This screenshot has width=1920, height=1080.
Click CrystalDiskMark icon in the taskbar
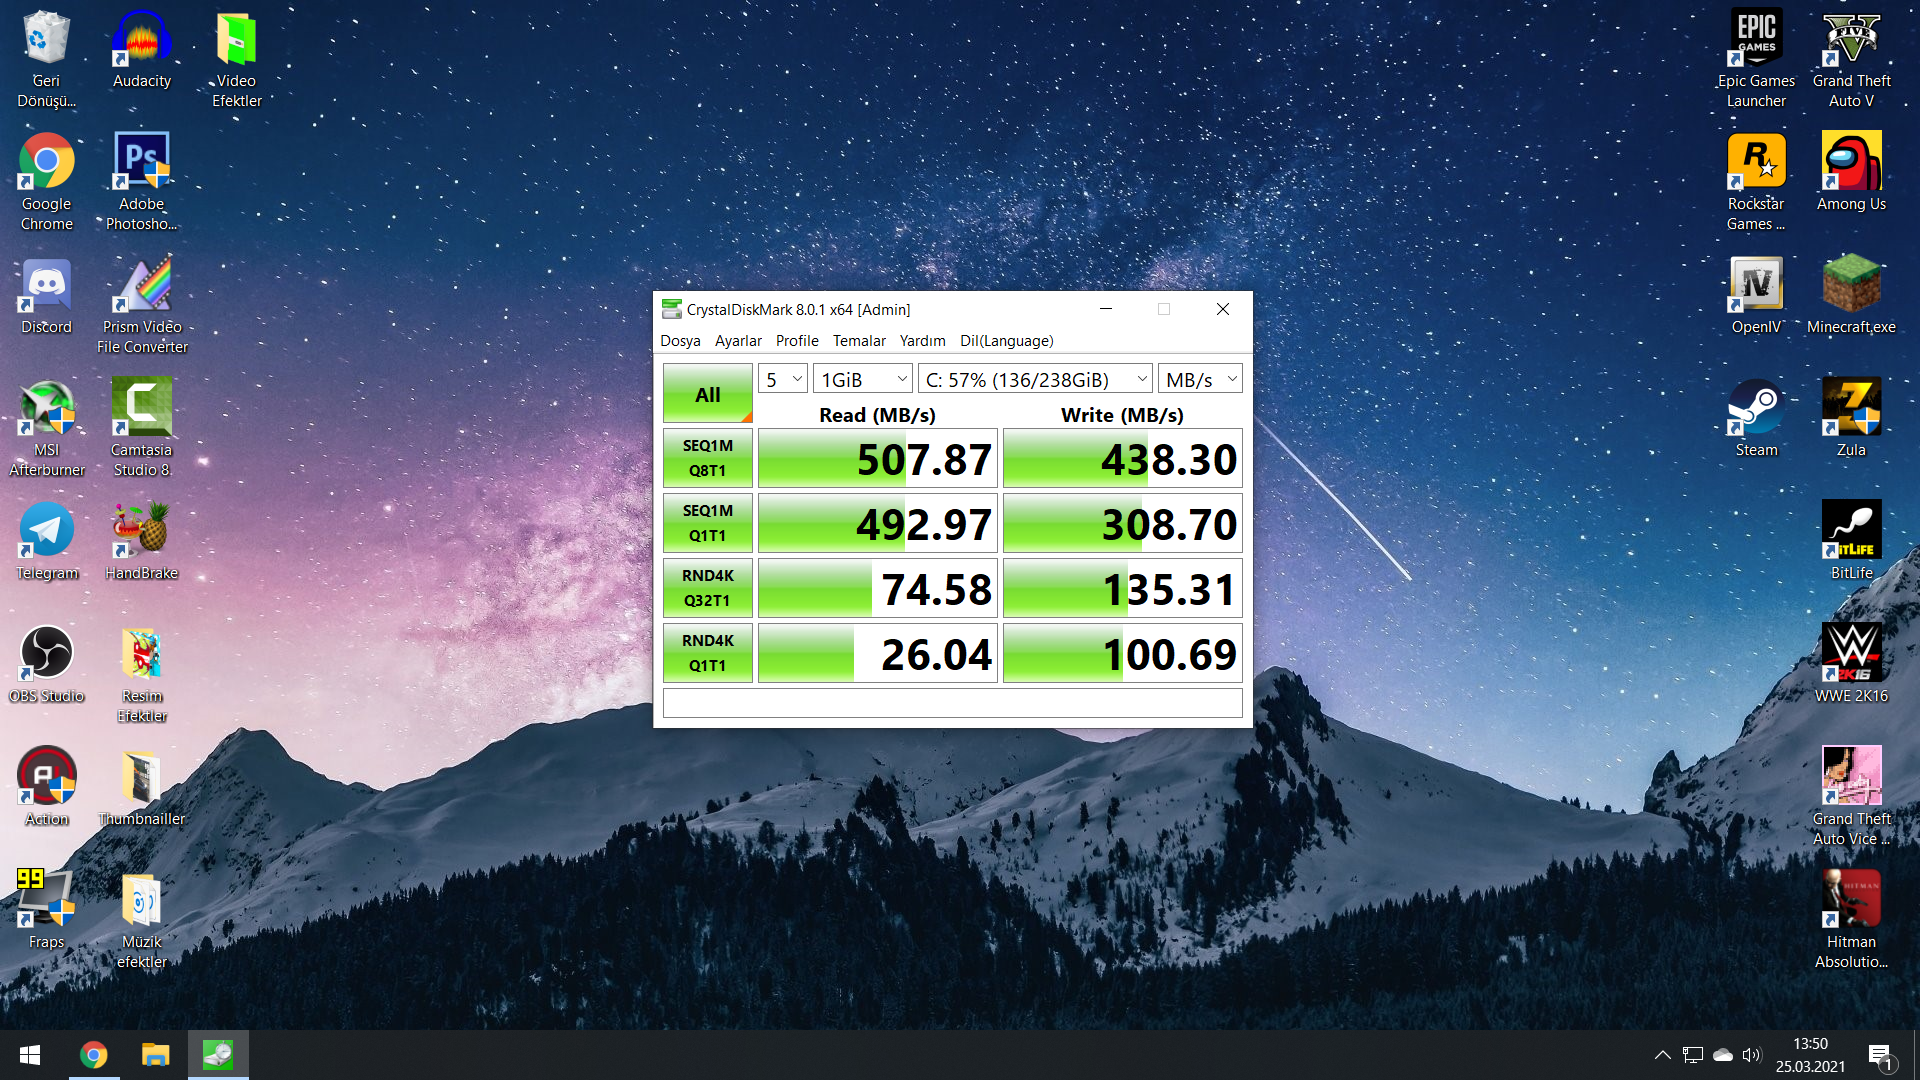pyautogui.click(x=218, y=1055)
